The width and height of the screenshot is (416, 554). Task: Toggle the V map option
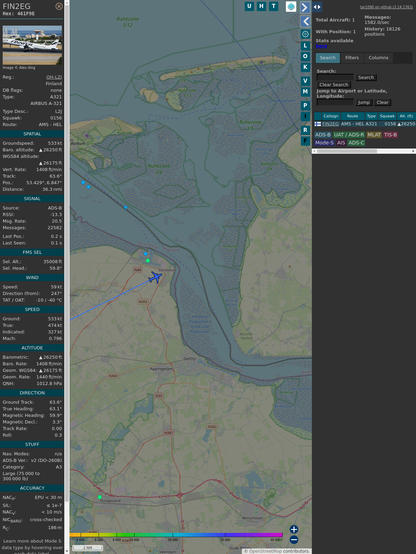tap(305, 81)
